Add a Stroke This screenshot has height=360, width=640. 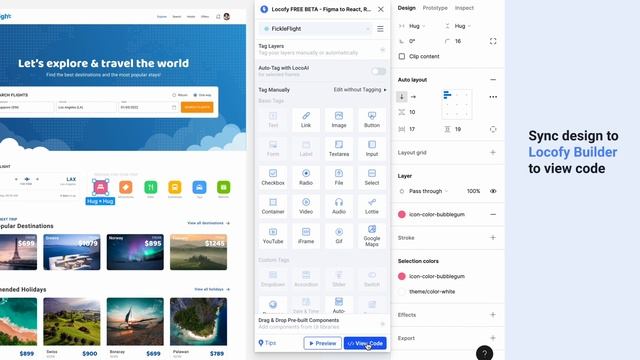pos(493,238)
